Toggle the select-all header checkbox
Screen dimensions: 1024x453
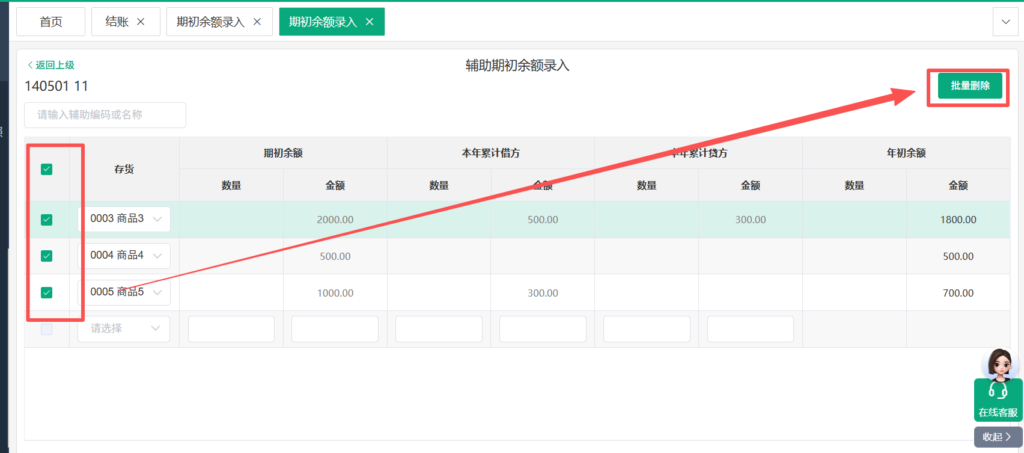(46, 169)
